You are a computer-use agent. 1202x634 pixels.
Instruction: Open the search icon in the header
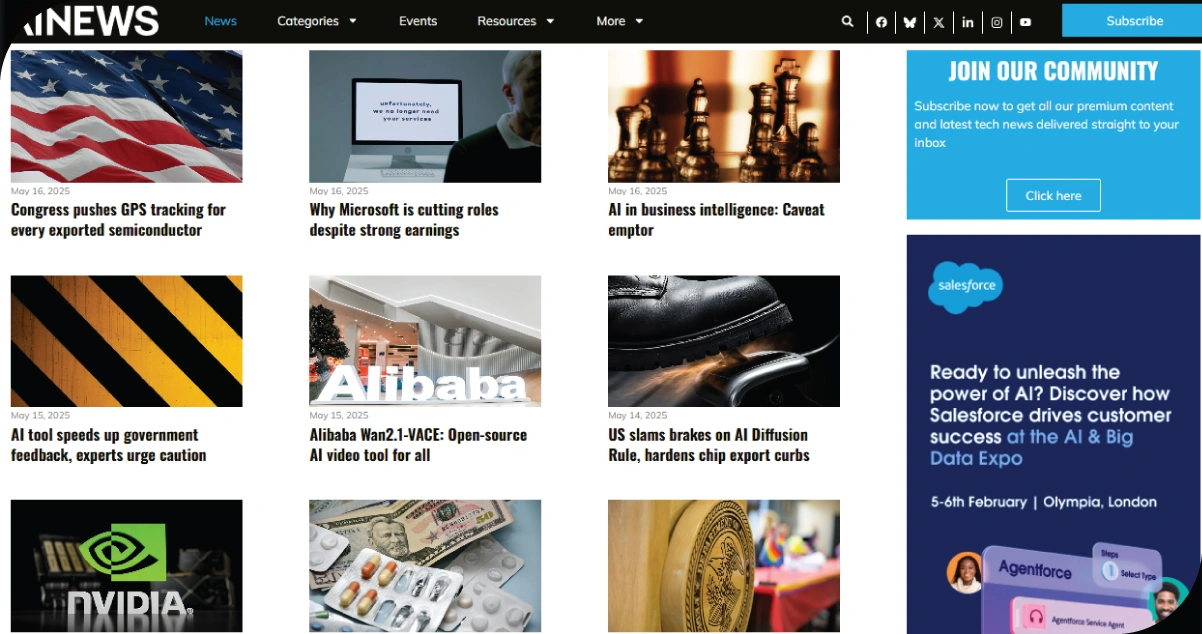tap(847, 21)
